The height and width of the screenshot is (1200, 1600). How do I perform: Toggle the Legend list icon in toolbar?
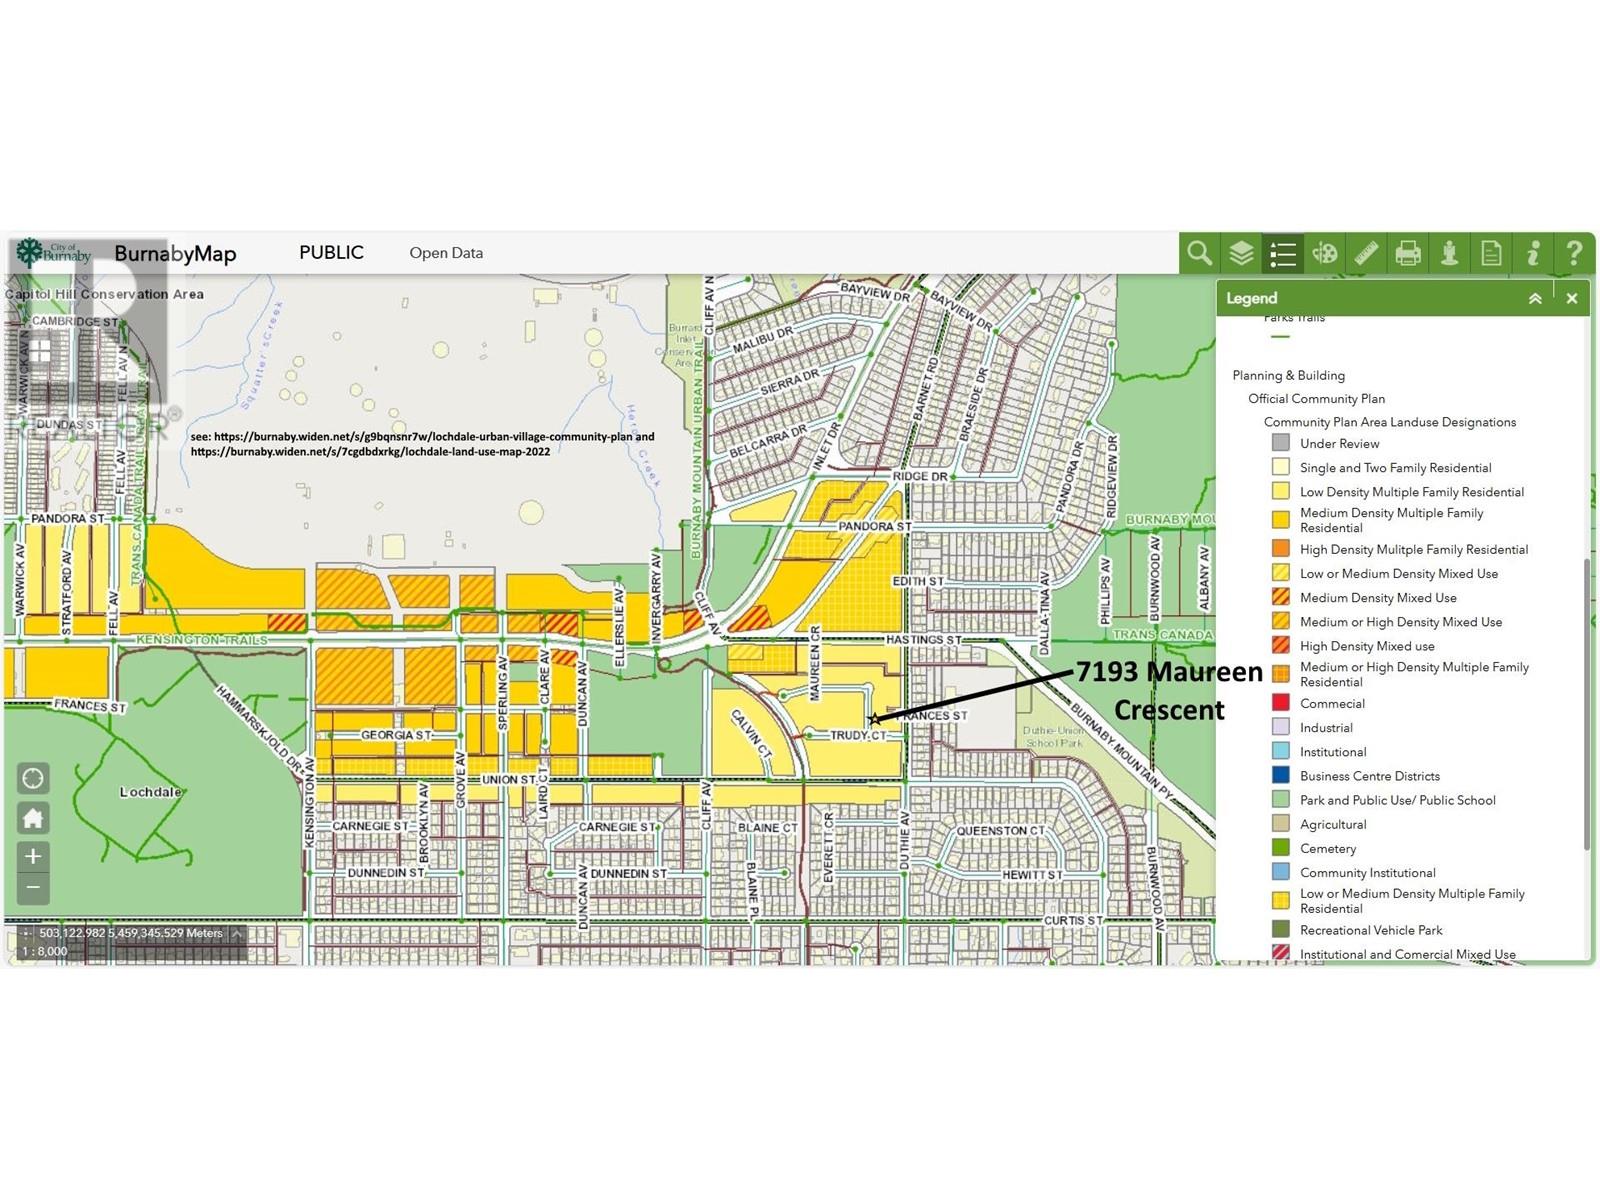1283,254
